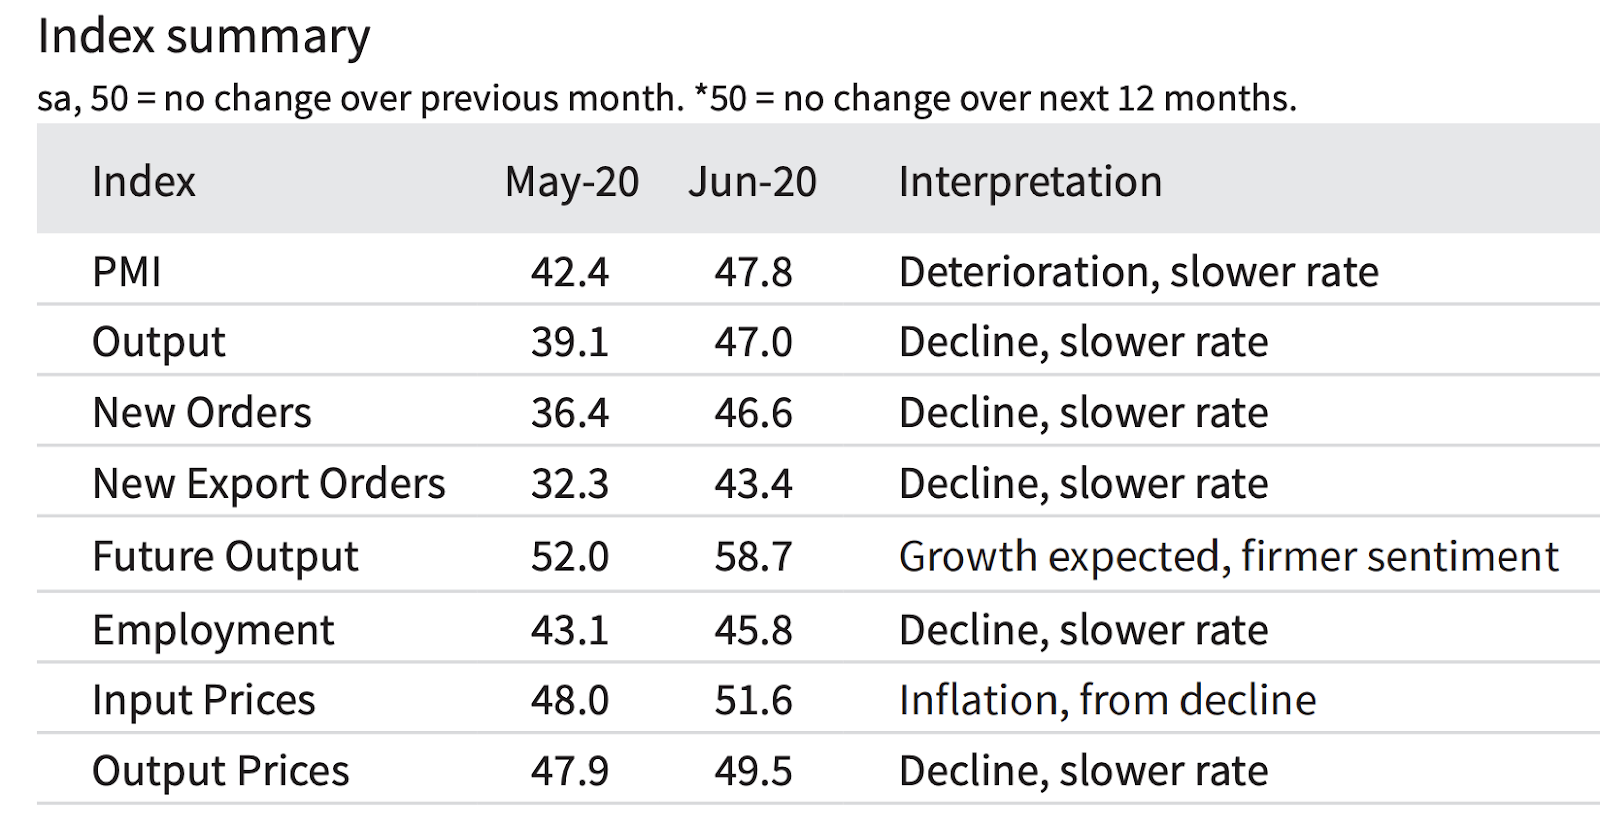
Task: Click the May-20 column header
Action: (x=571, y=182)
